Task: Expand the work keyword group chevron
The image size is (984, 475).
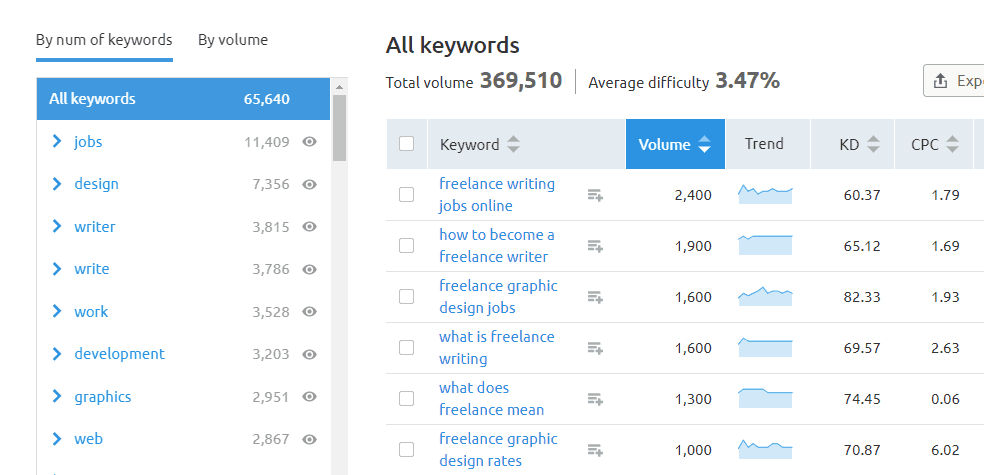Action: (x=57, y=311)
